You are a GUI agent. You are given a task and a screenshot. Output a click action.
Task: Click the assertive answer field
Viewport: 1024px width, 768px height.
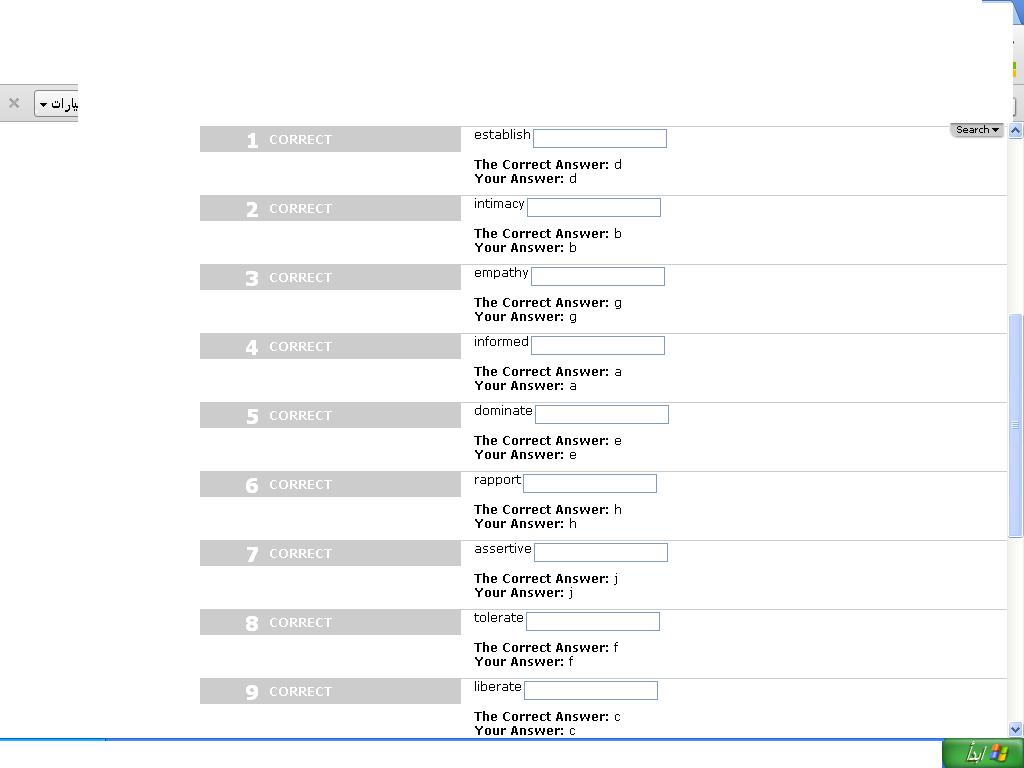coord(601,552)
